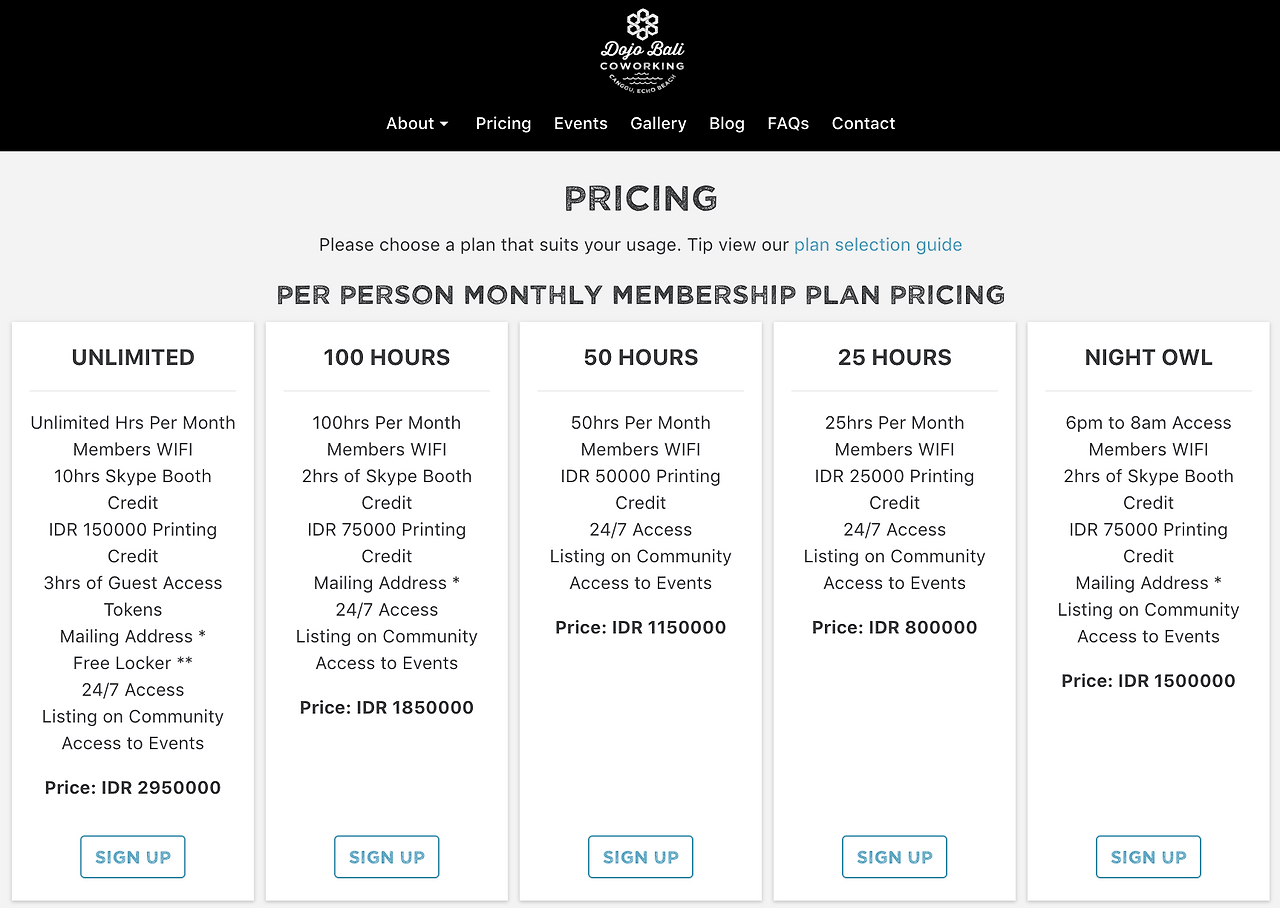
Task: Open the Gallery nav item
Action: tap(658, 123)
